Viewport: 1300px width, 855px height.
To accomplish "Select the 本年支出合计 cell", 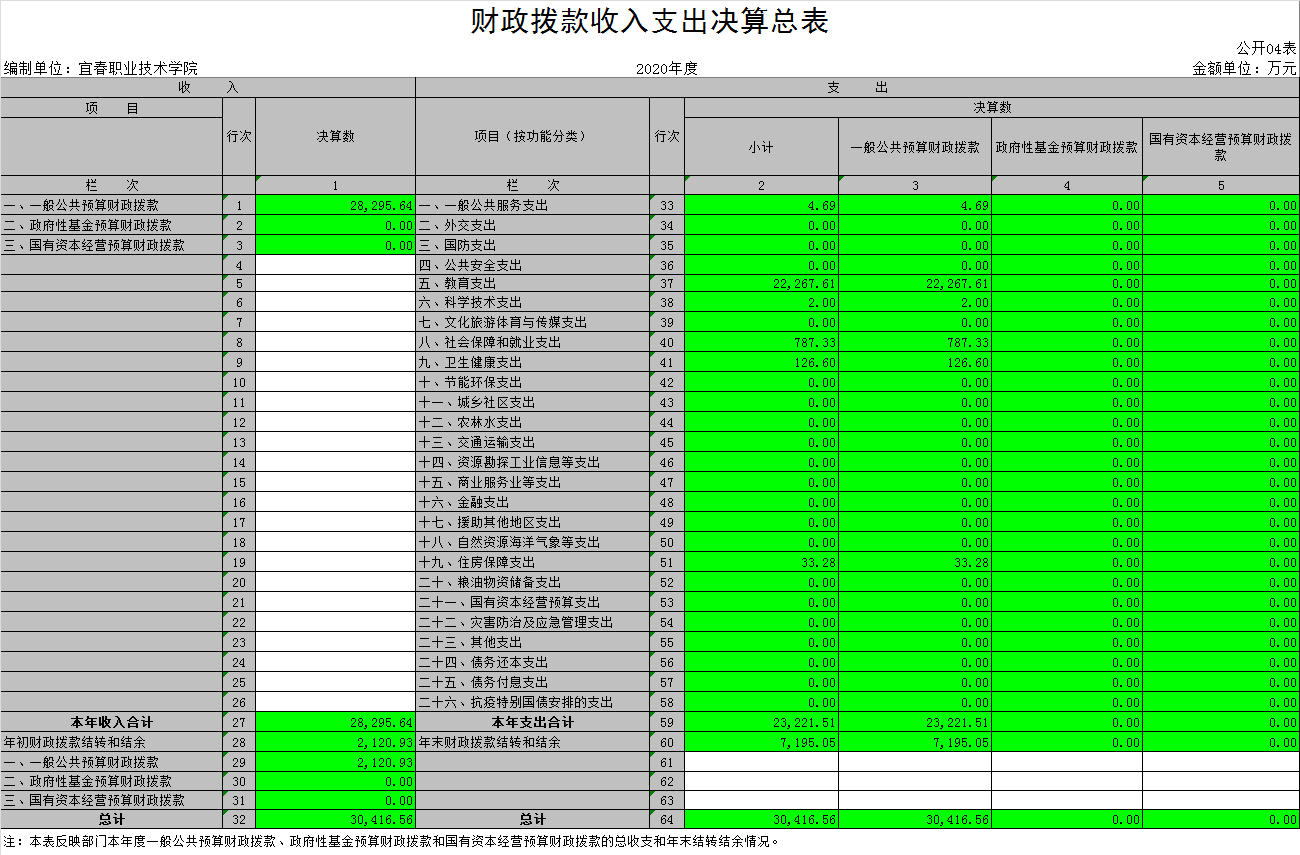I will 532,722.
